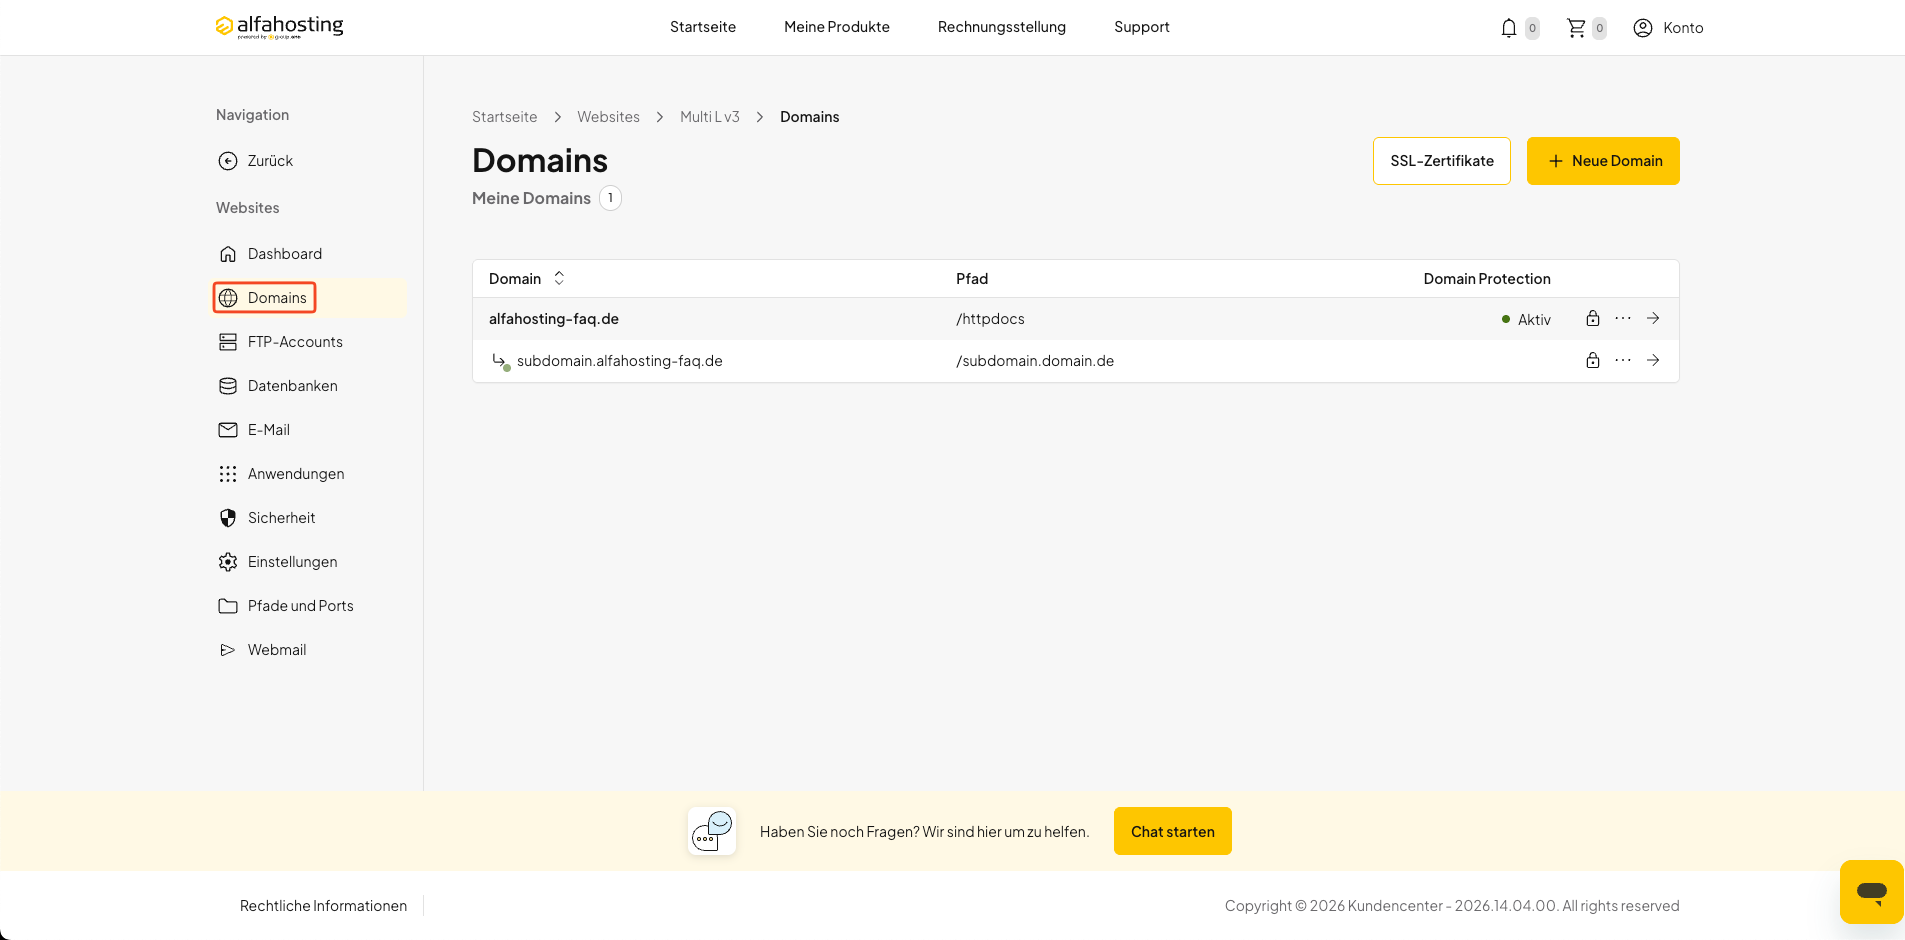
Task: Go to Startseite breadcrumb link
Action: tap(505, 117)
